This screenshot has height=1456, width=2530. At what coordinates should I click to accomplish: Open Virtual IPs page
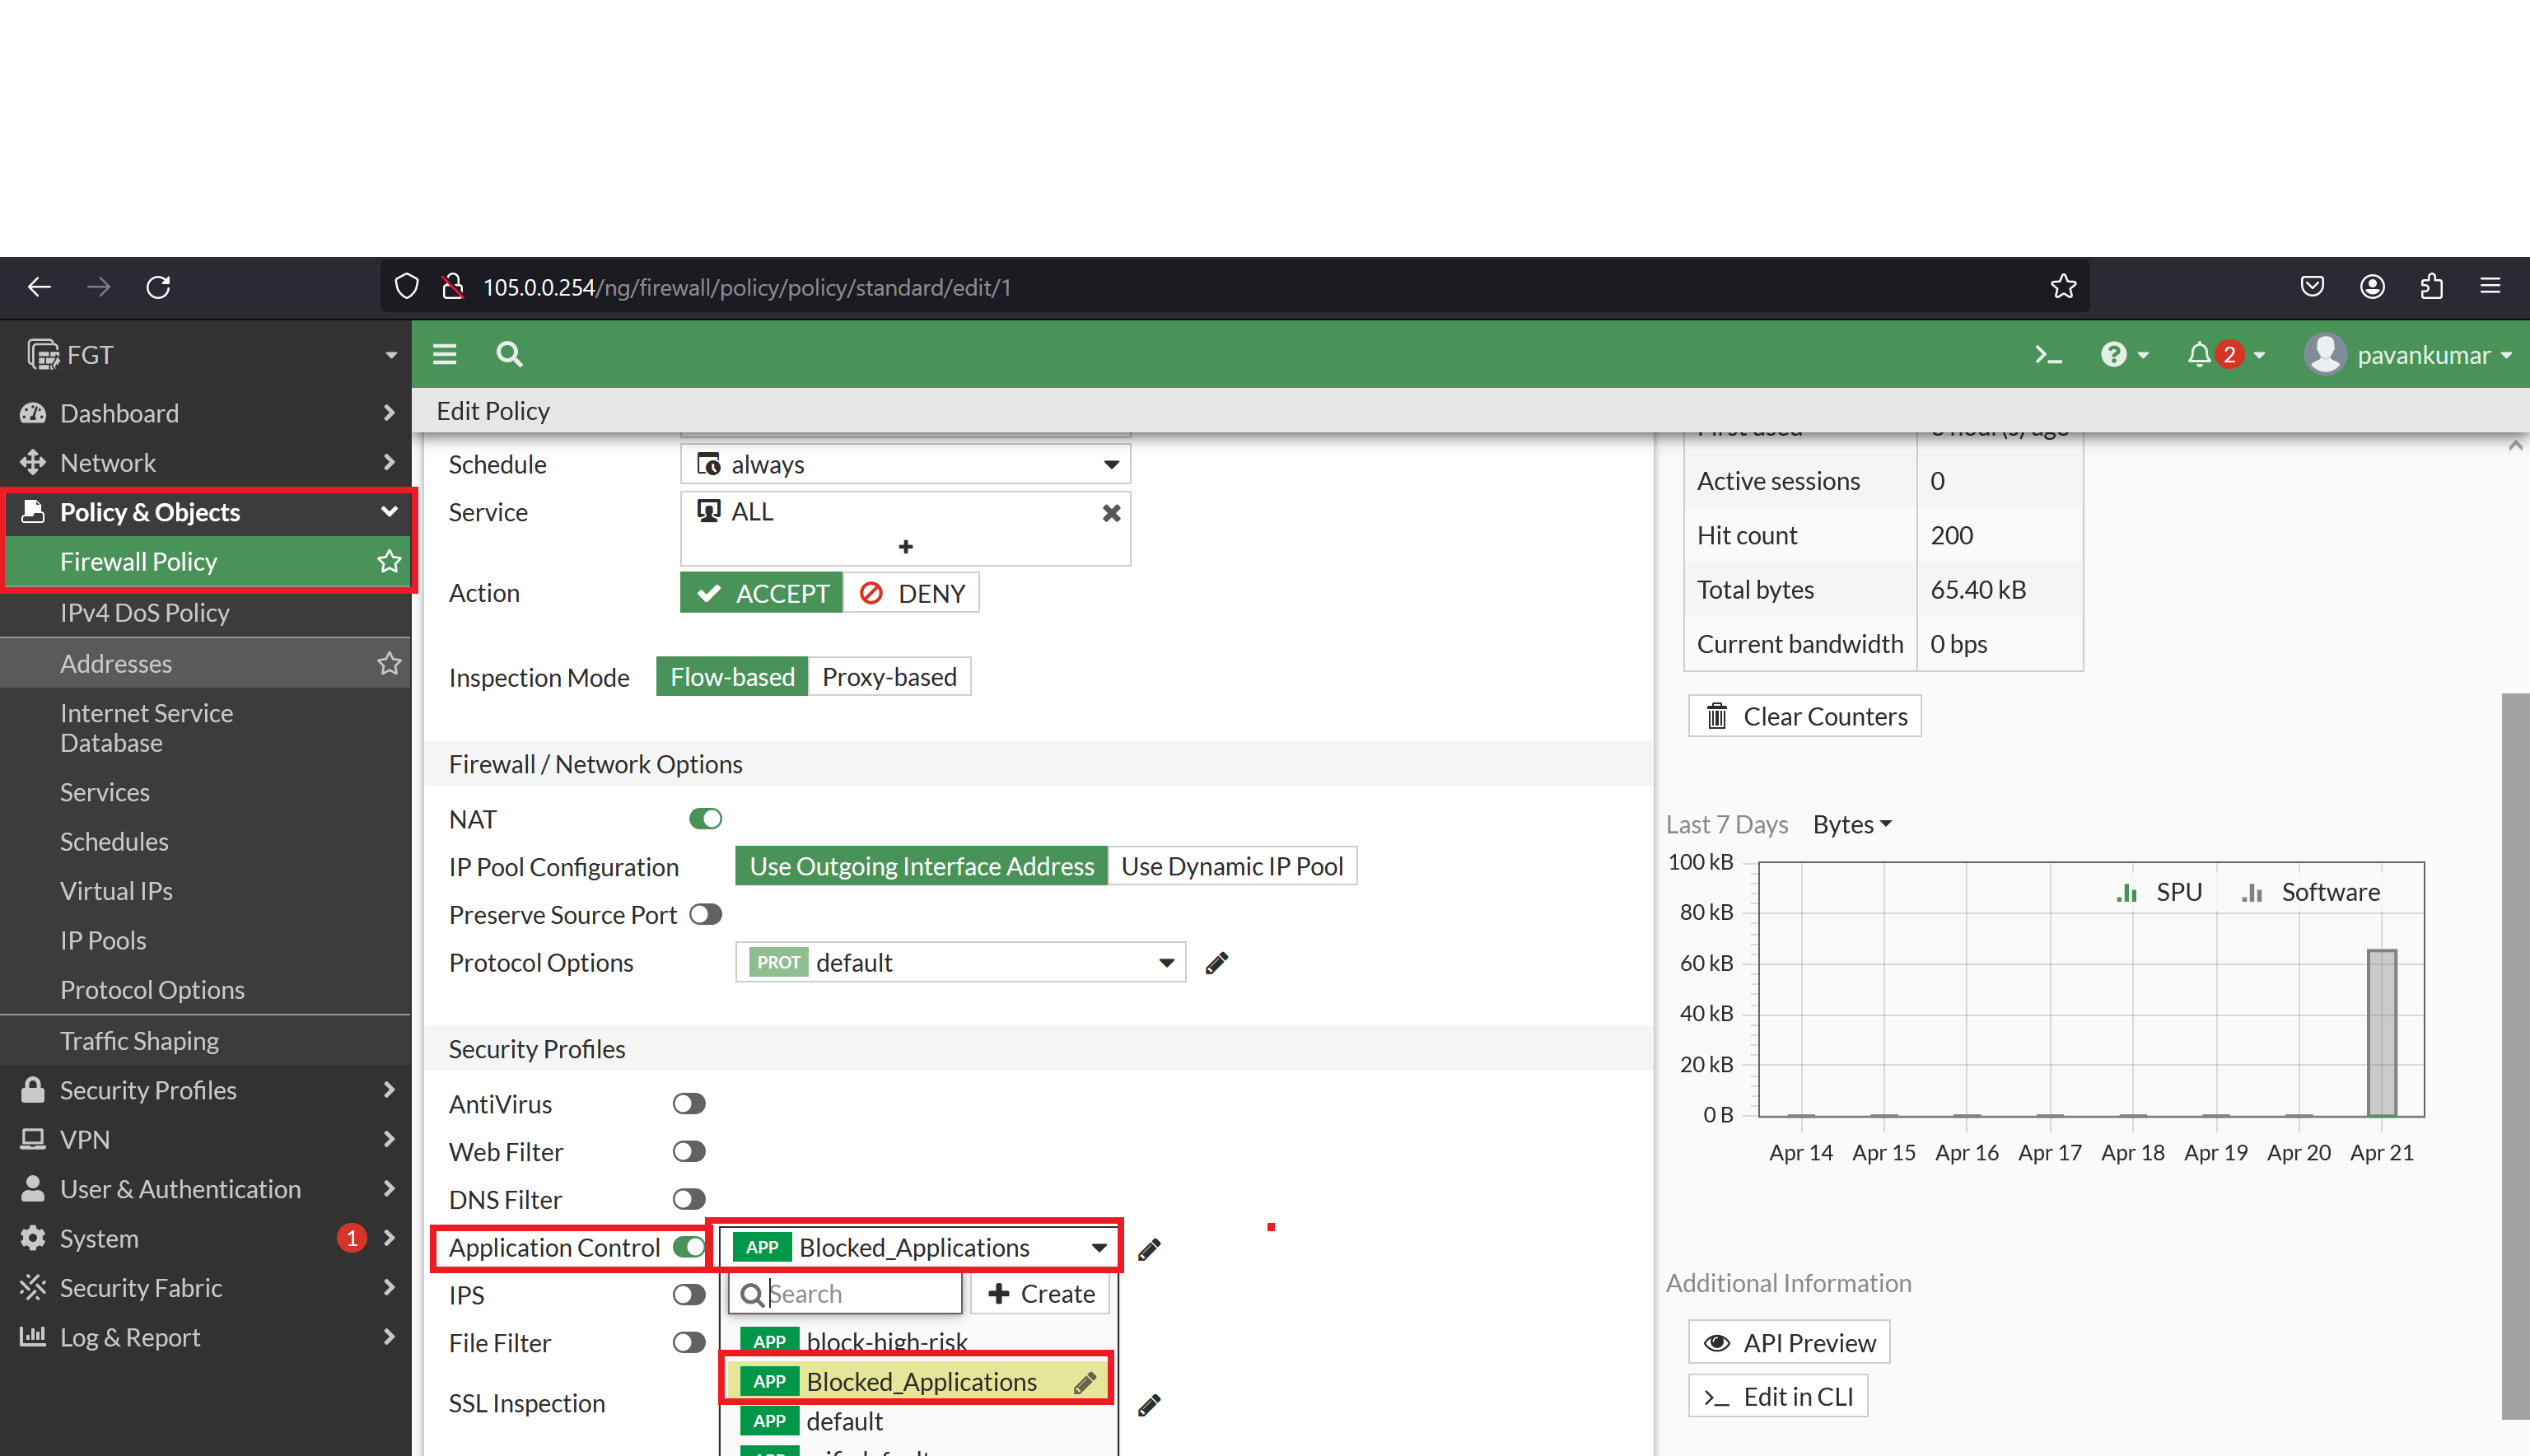click(x=116, y=891)
